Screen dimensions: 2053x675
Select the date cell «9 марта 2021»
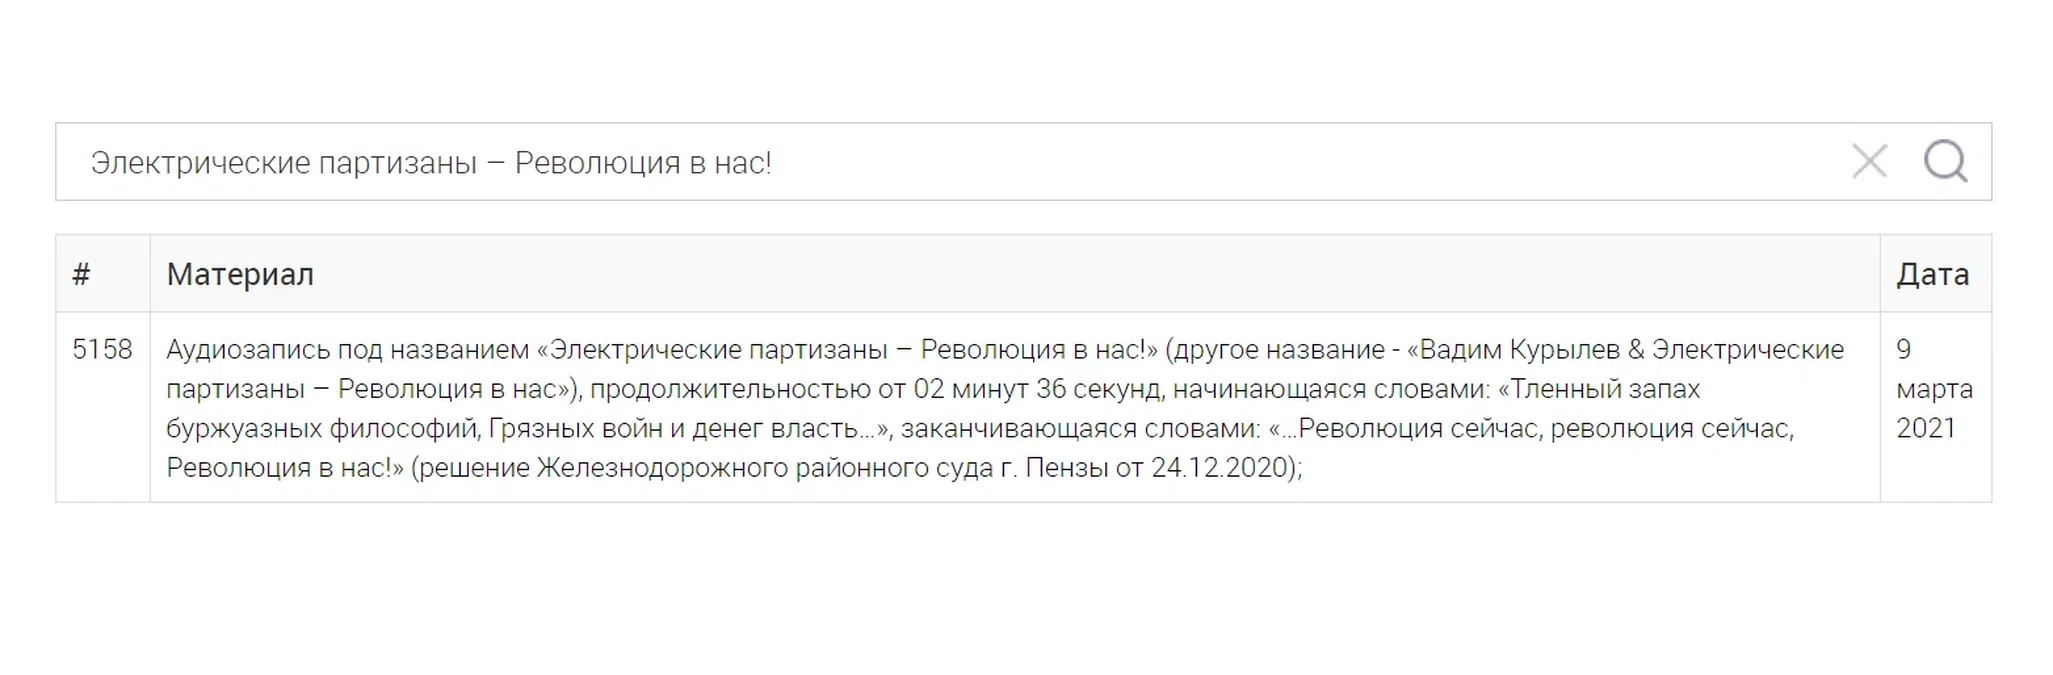tap(1934, 388)
